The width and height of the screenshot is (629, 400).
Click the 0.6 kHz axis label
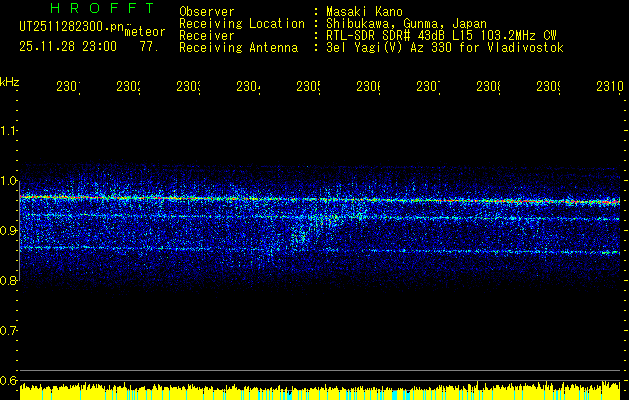(8, 380)
